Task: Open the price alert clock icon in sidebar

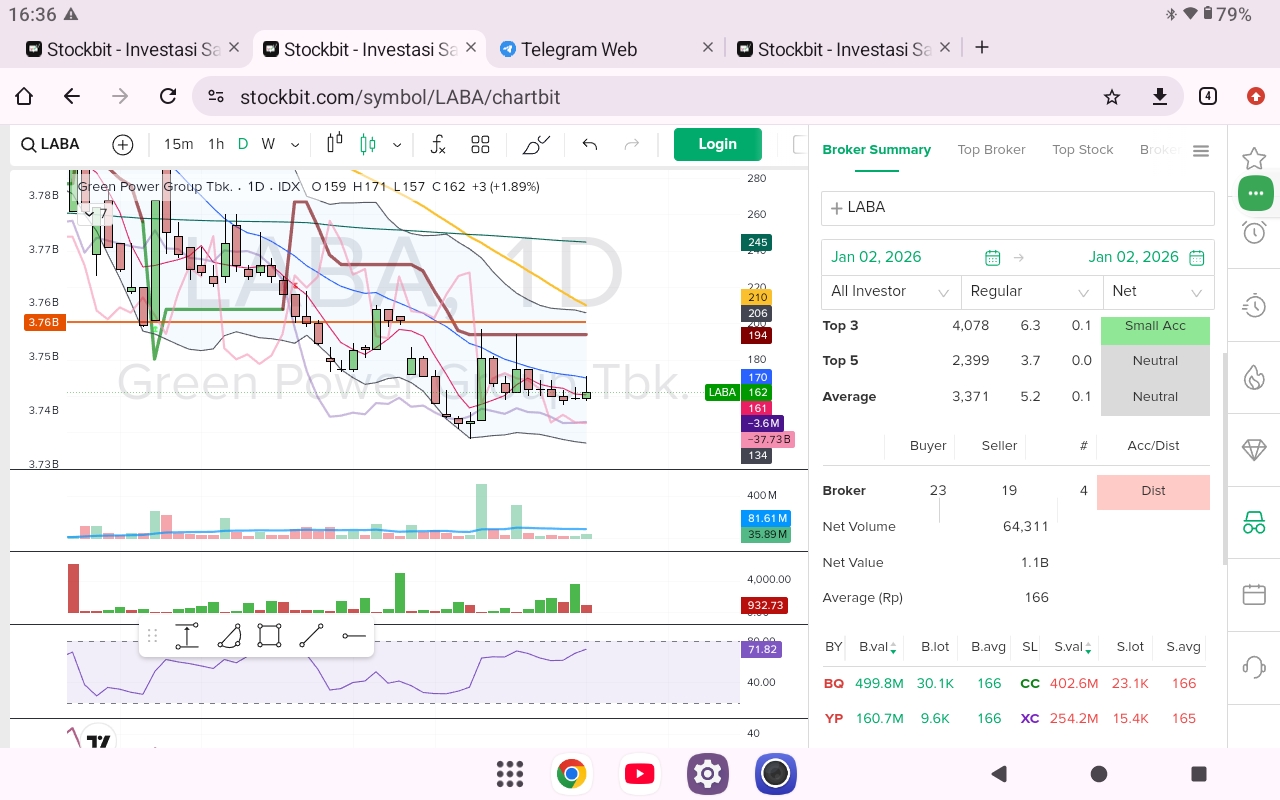Action: 1254,233
